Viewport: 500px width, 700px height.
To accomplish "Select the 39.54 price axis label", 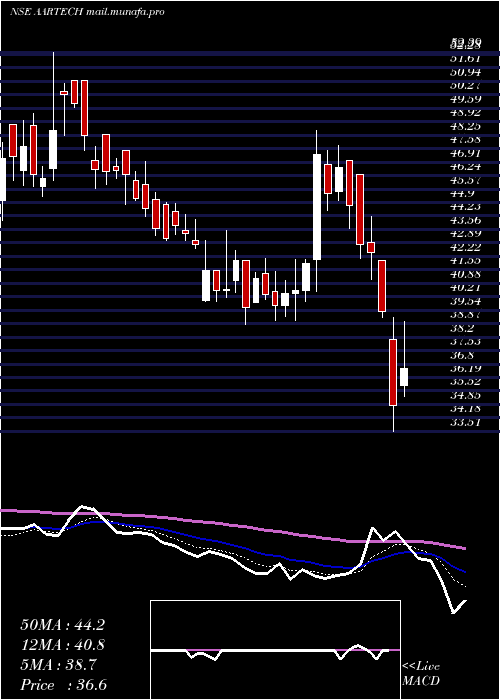I will pos(466,301).
